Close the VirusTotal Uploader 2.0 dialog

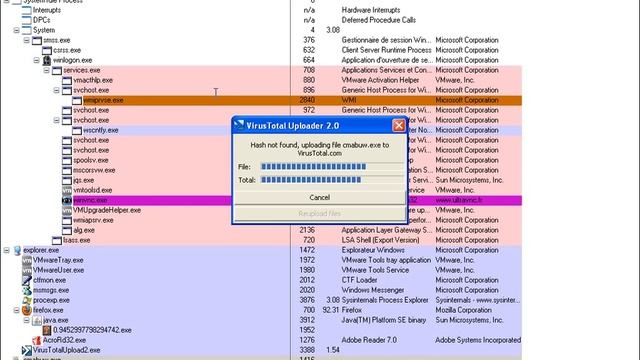[399, 126]
